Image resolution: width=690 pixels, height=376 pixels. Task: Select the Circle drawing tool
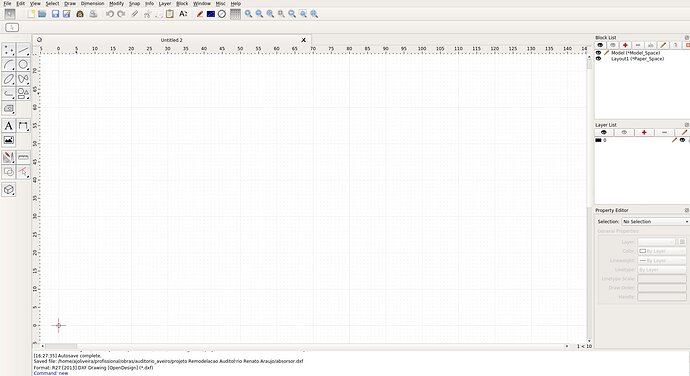click(x=23, y=65)
